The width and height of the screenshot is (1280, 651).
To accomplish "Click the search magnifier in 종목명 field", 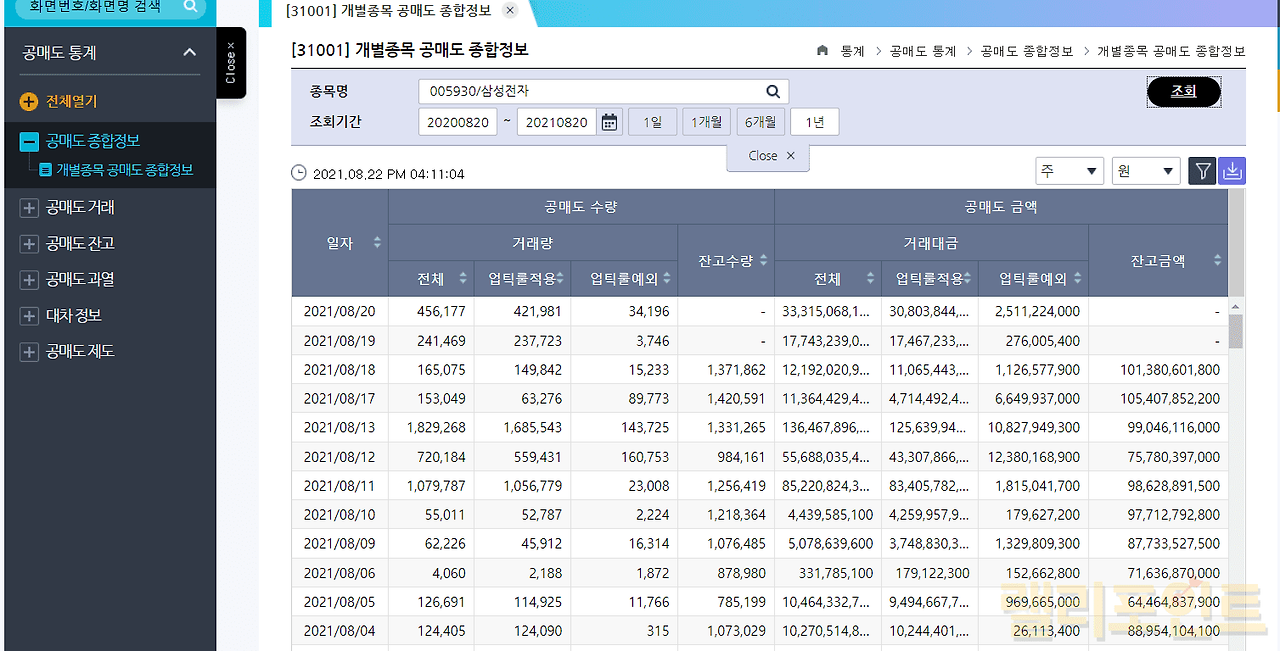I will pyautogui.click(x=772, y=91).
